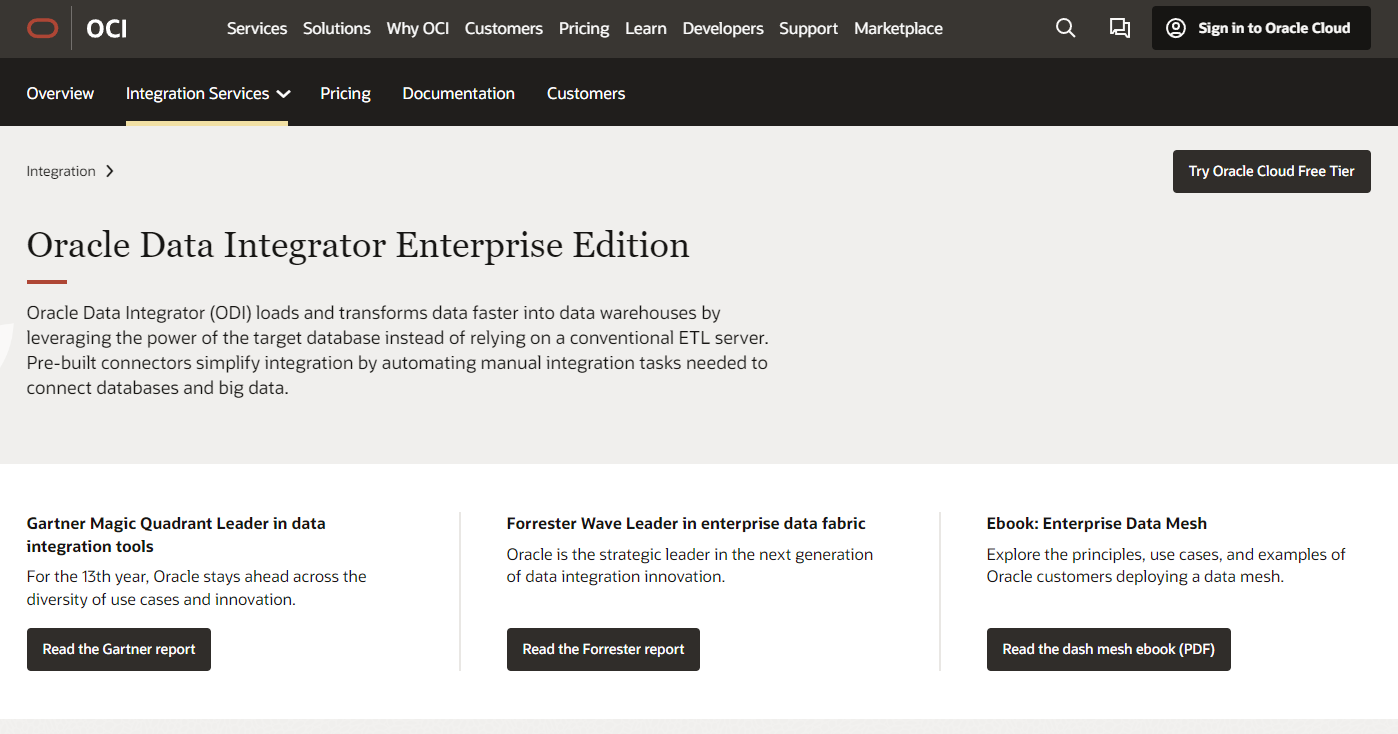Open the Developers menu
Screen dimensions: 1398x734
pos(722,28)
